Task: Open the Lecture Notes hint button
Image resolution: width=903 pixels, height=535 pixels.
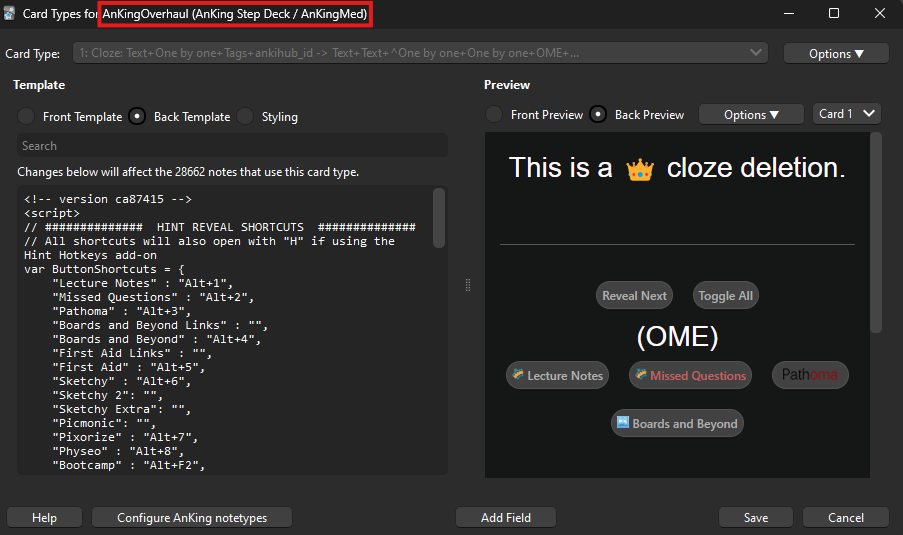Action: pos(557,375)
